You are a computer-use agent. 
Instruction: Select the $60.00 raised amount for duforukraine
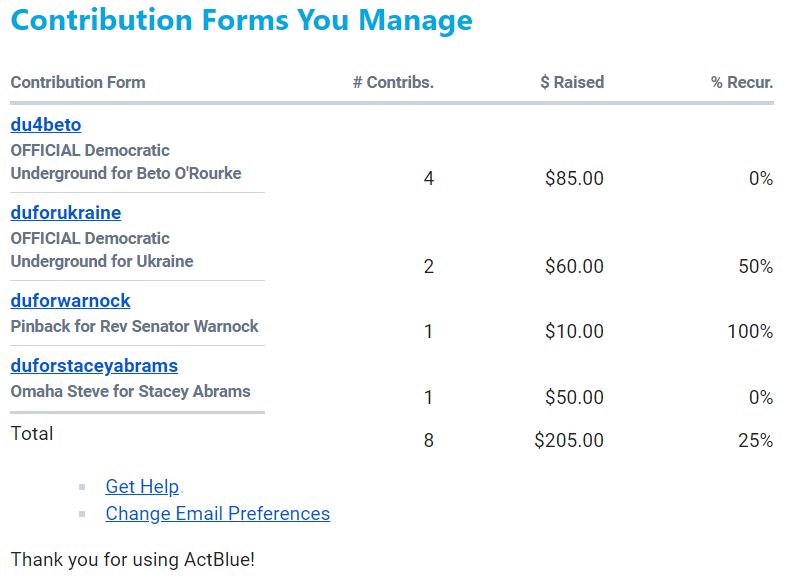pyautogui.click(x=574, y=267)
